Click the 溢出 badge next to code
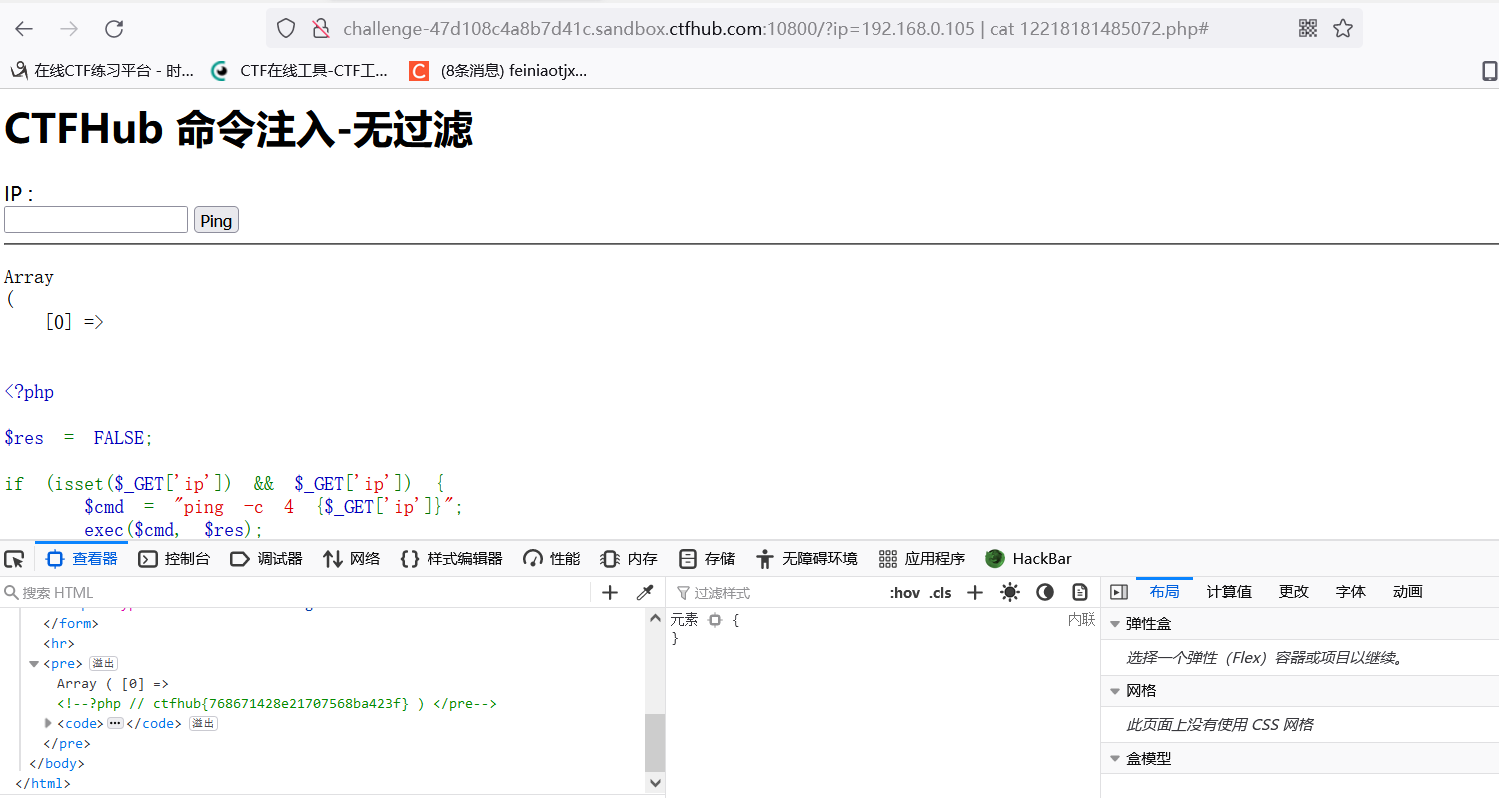 pyautogui.click(x=204, y=723)
